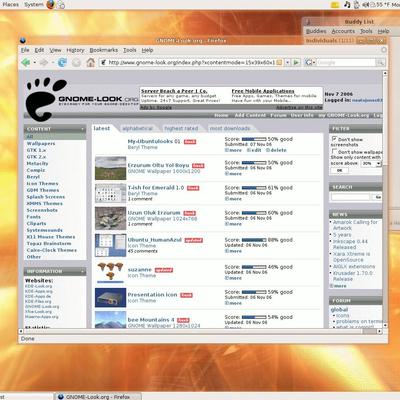
Task: Open the suzanne mushroom icons thumbnail
Action: point(110,271)
